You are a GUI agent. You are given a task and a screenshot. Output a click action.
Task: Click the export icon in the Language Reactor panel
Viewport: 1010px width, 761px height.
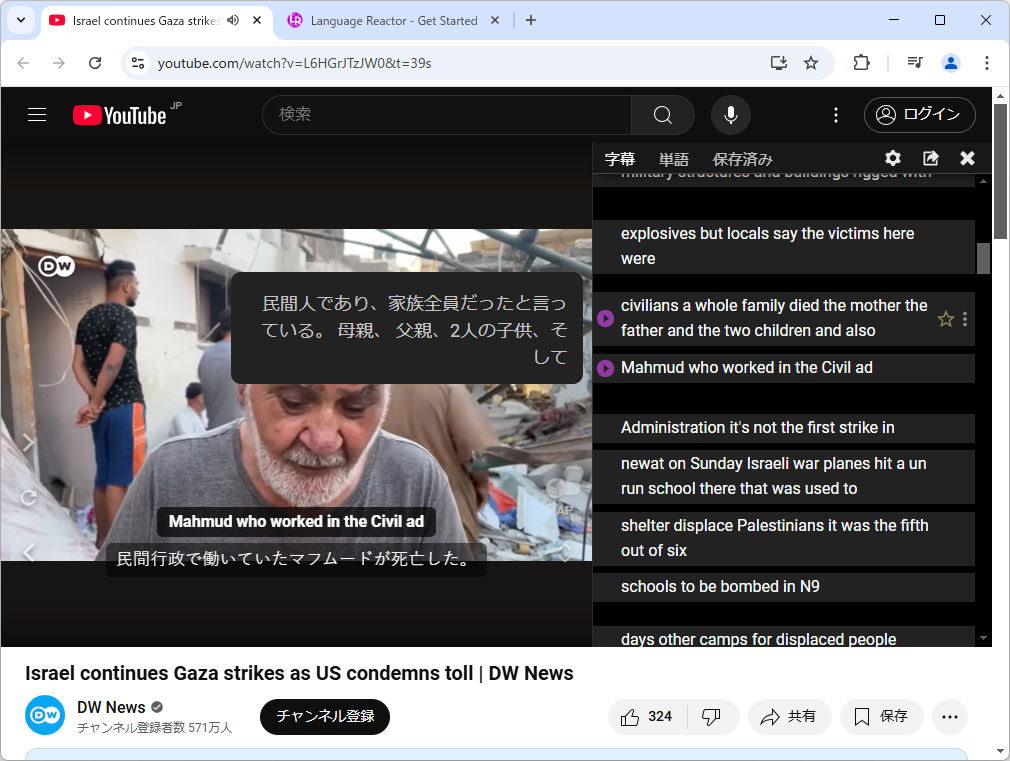click(930, 158)
